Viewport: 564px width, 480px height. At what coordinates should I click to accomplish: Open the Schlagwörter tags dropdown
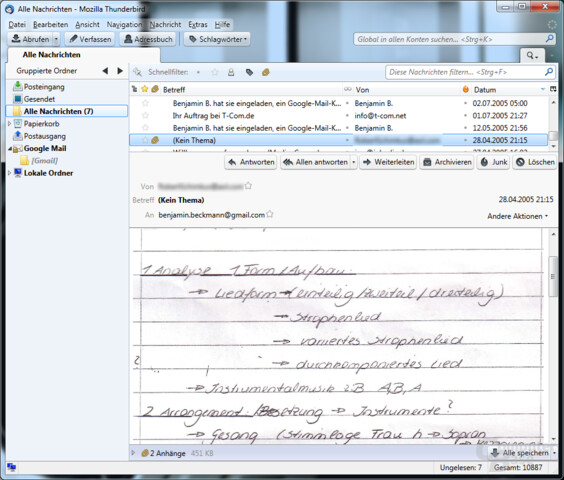pyautogui.click(x=217, y=39)
